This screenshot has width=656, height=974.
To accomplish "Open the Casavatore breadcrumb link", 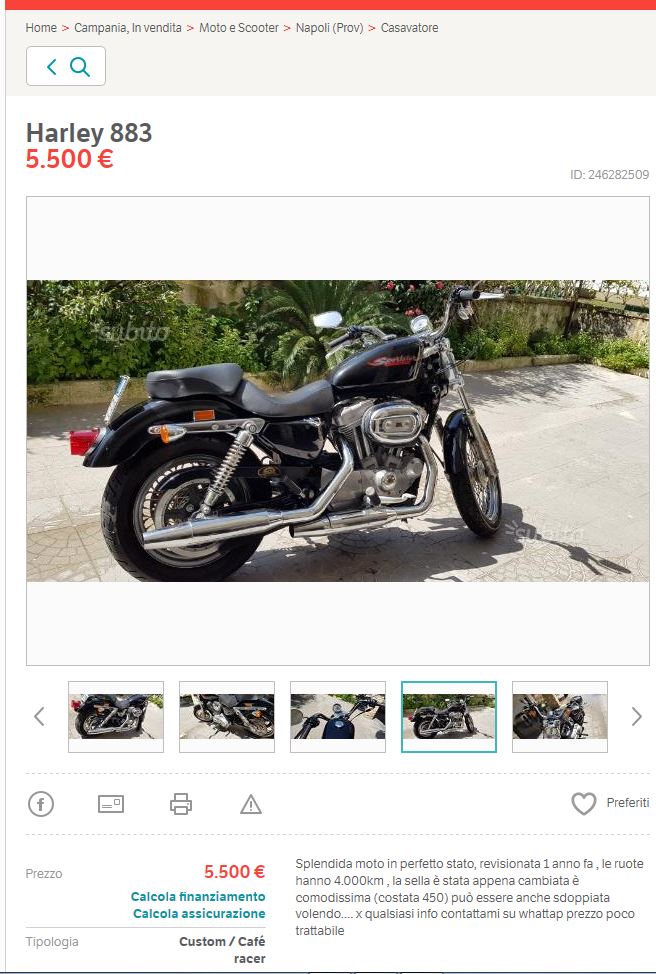I will [x=409, y=28].
